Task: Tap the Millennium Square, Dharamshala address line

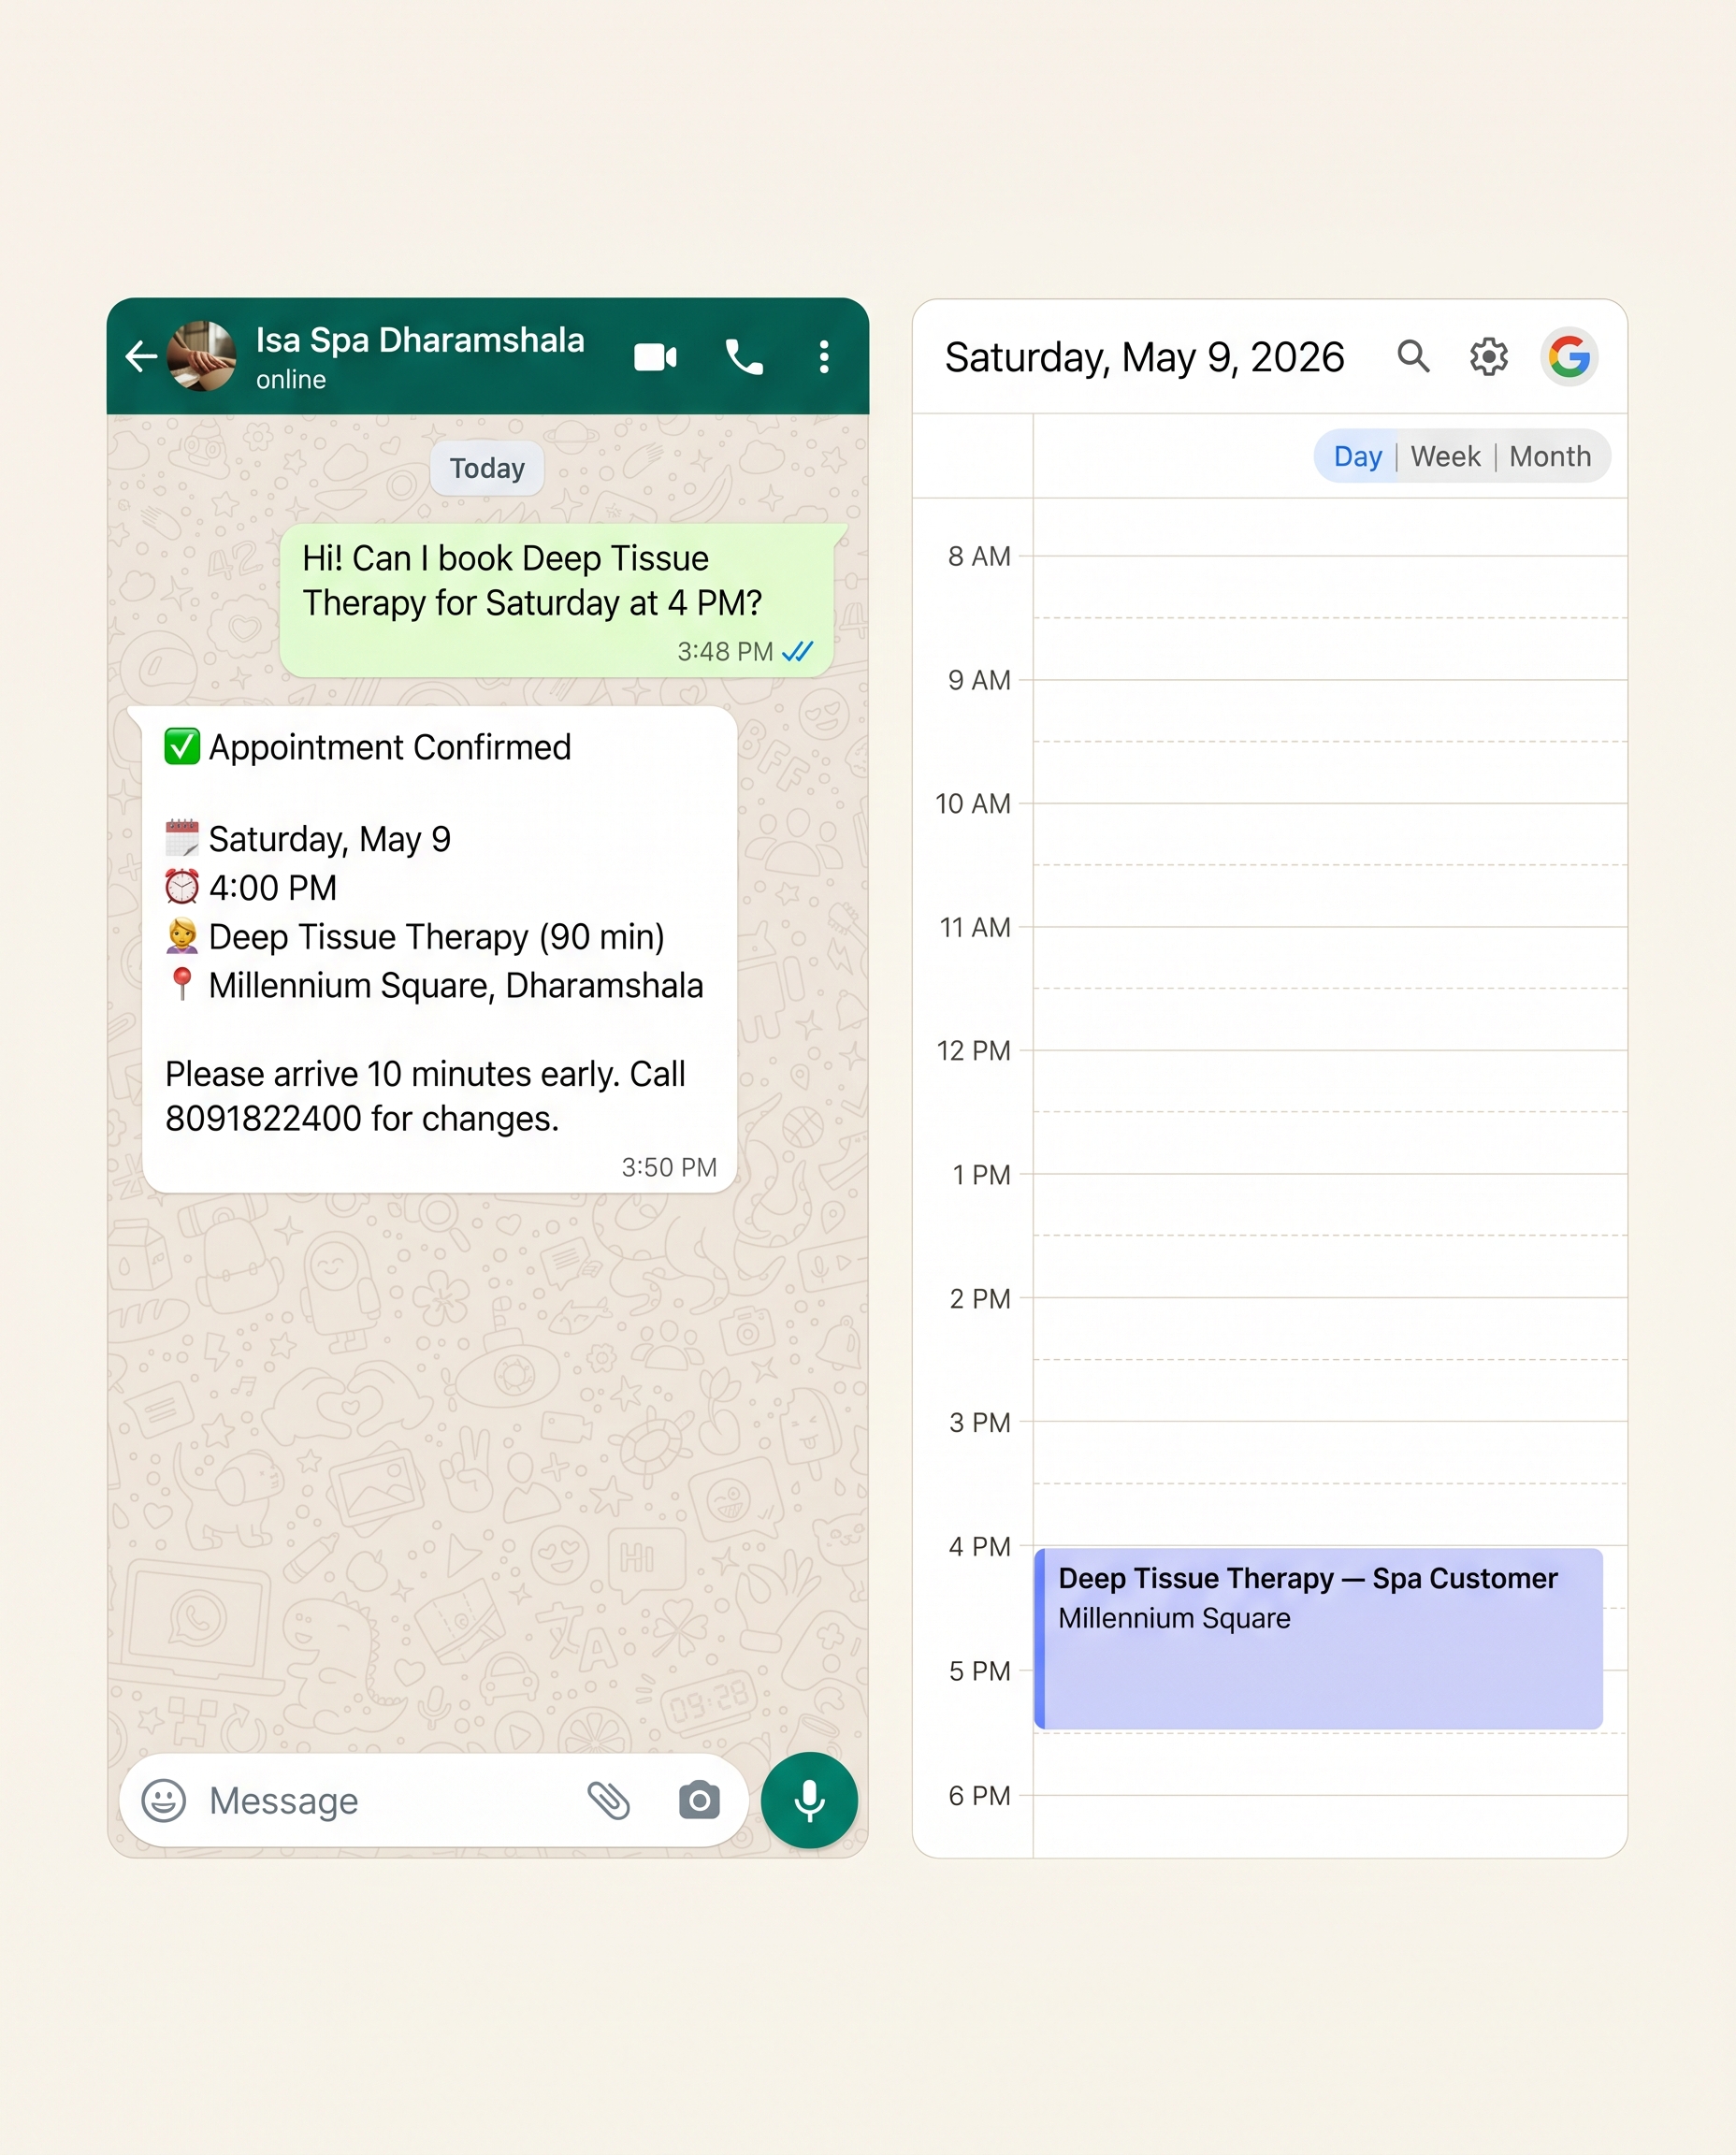Action: [x=456, y=985]
